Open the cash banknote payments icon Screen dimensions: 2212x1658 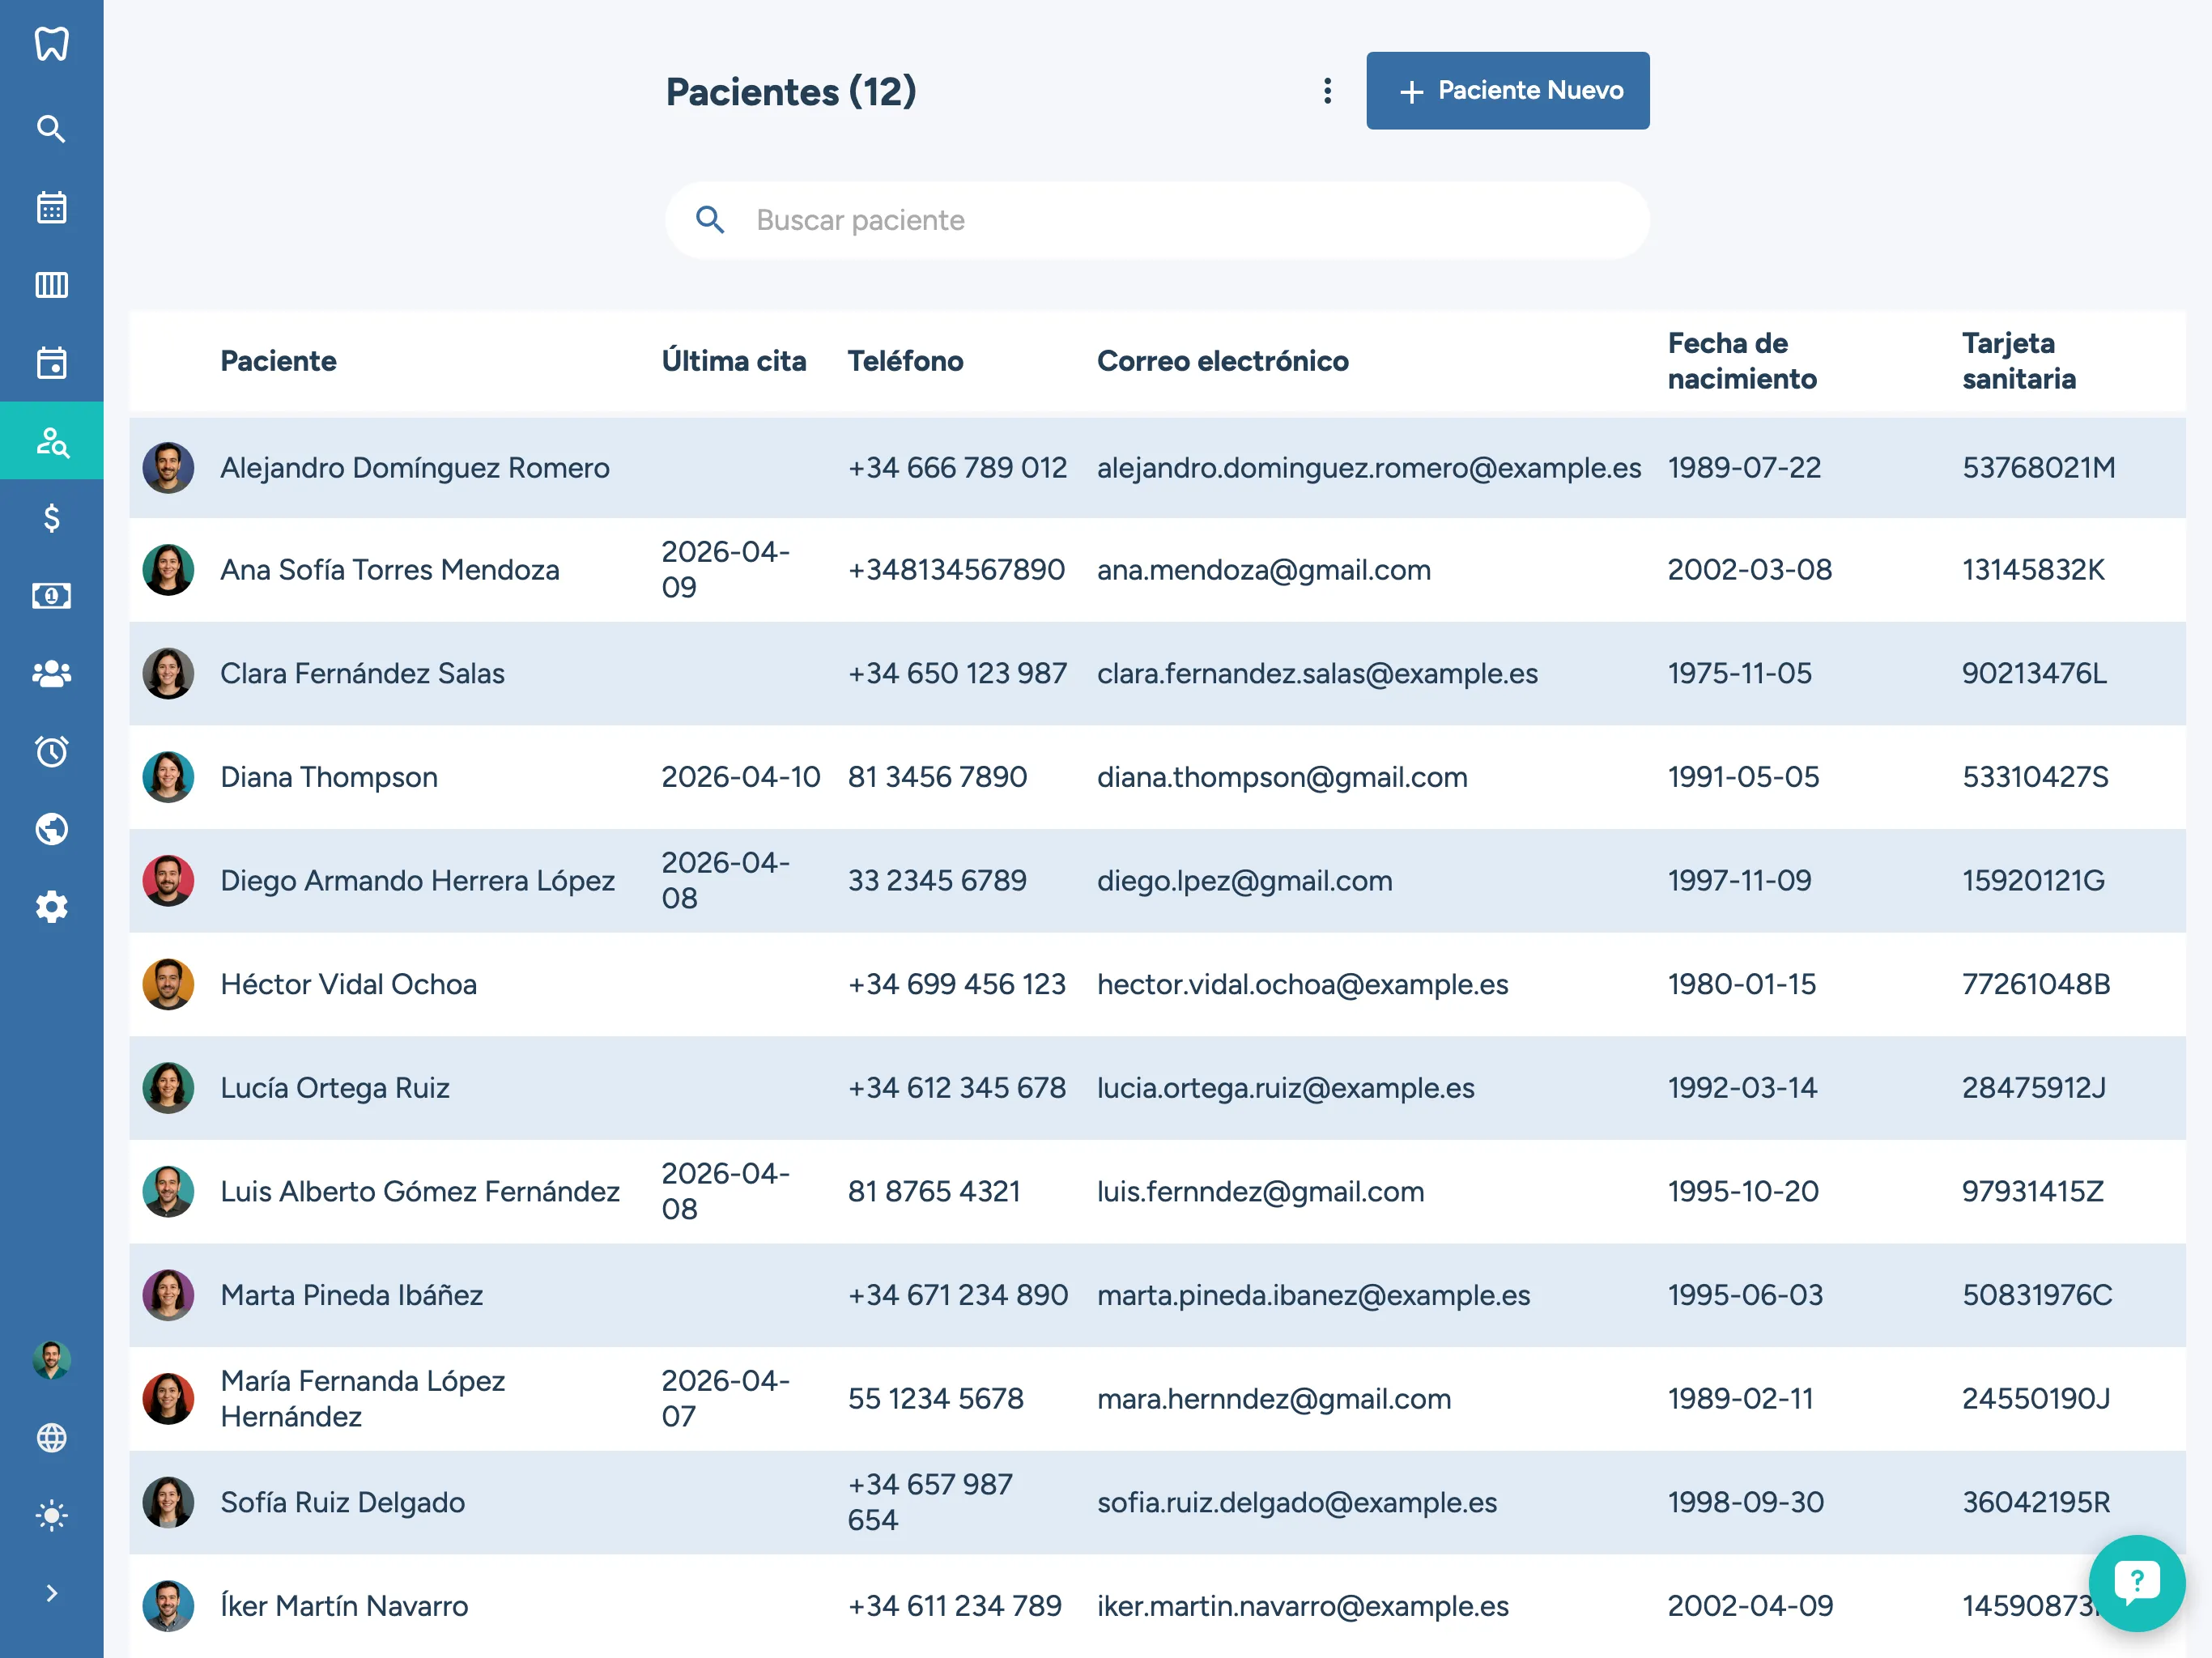(x=51, y=596)
